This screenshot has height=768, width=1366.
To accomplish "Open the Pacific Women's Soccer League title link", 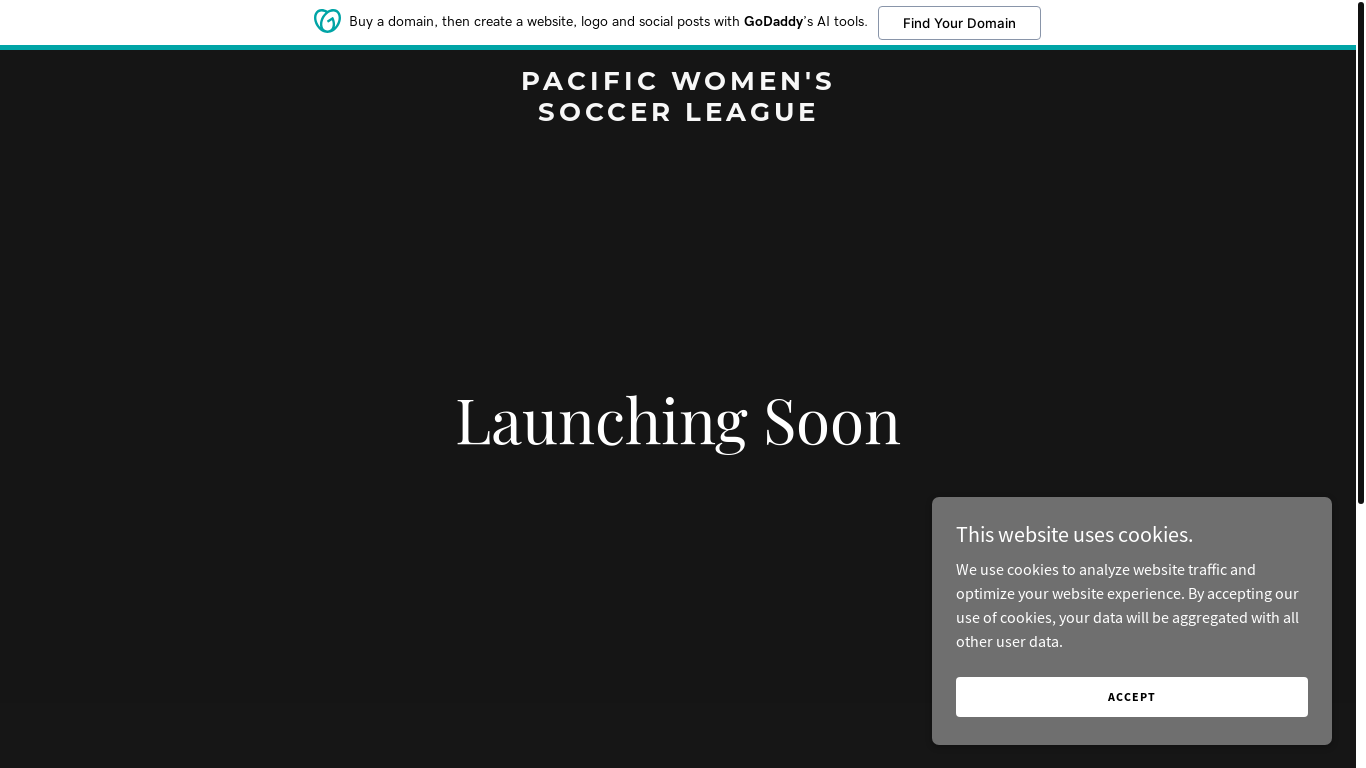I will tap(678, 96).
